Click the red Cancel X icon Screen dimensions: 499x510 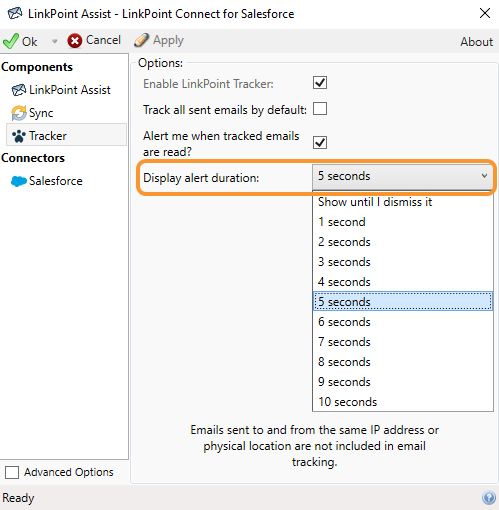75,41
